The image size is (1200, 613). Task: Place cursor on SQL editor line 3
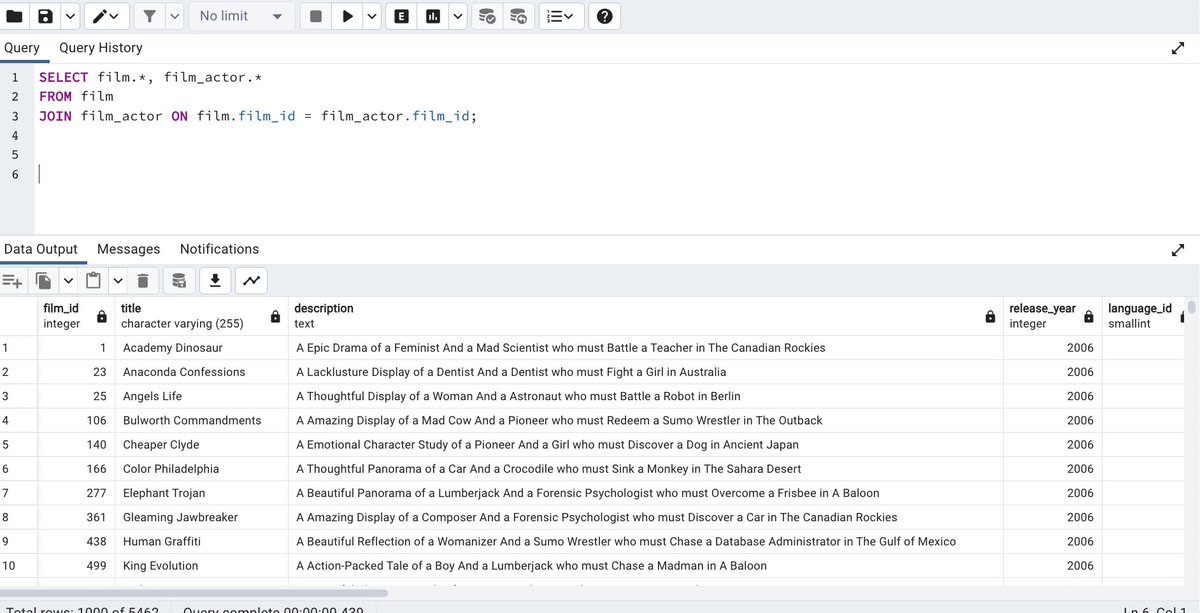[616, 116]
